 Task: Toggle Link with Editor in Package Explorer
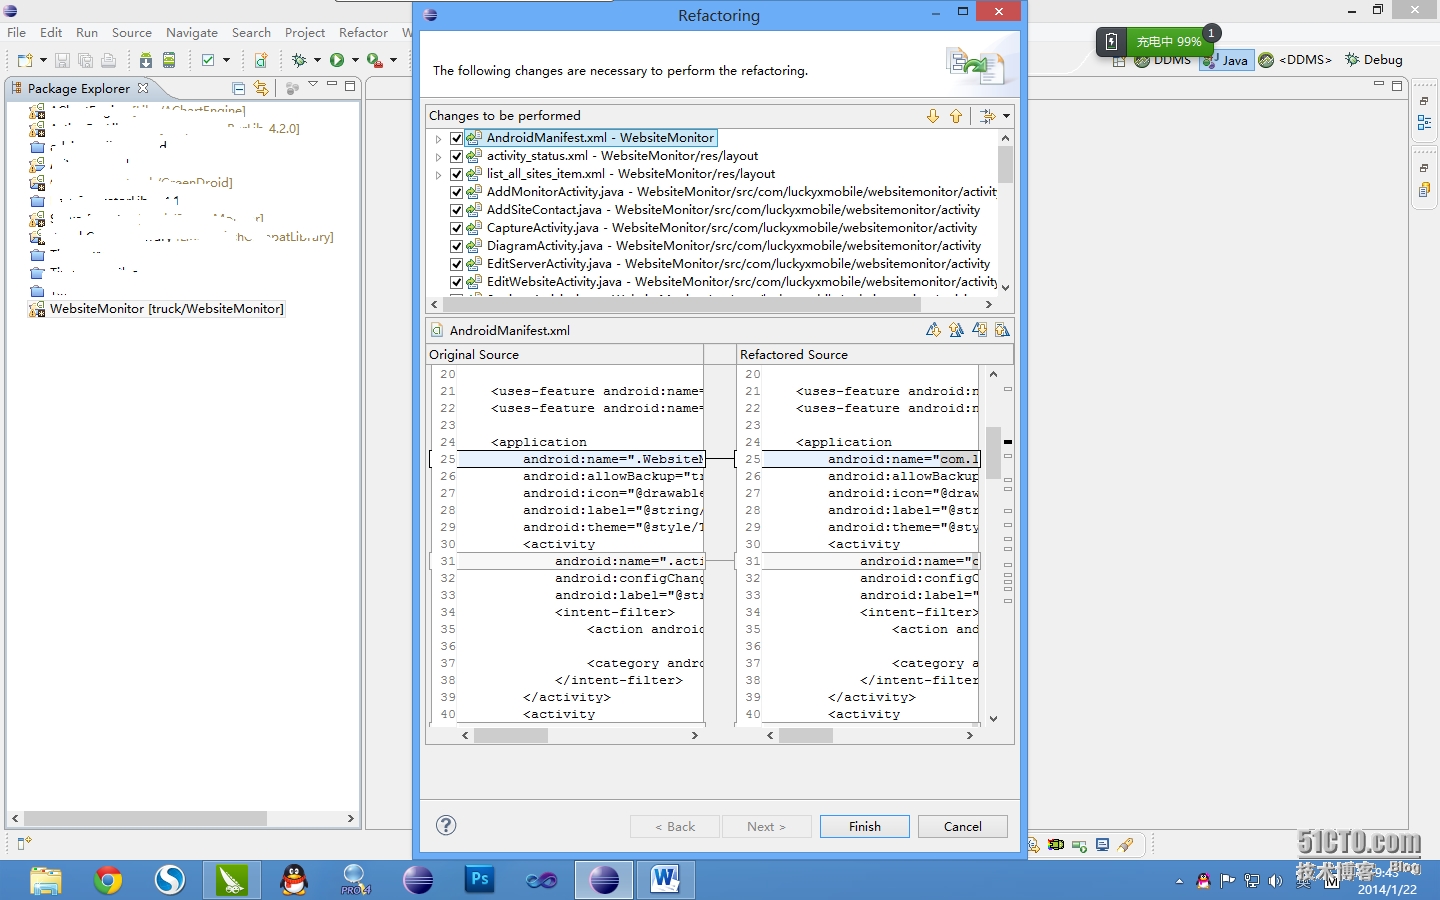click(x=261, y=88)
